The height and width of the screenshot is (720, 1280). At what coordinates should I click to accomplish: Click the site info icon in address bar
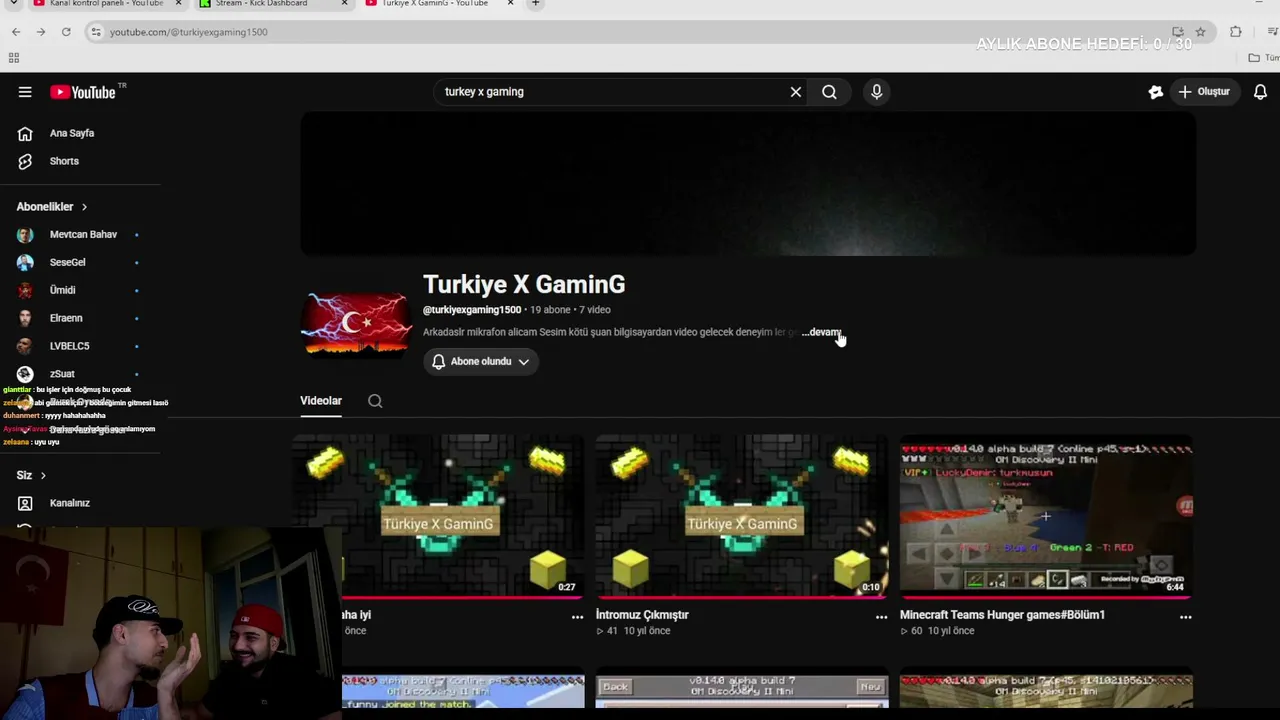click(96, 32)
